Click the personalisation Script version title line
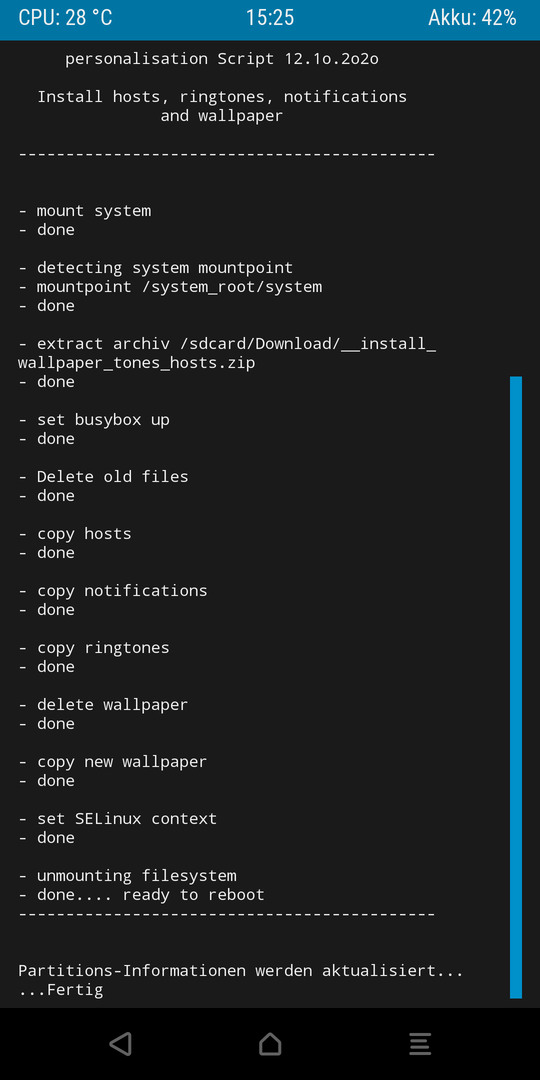 click(x=222, y=59)
